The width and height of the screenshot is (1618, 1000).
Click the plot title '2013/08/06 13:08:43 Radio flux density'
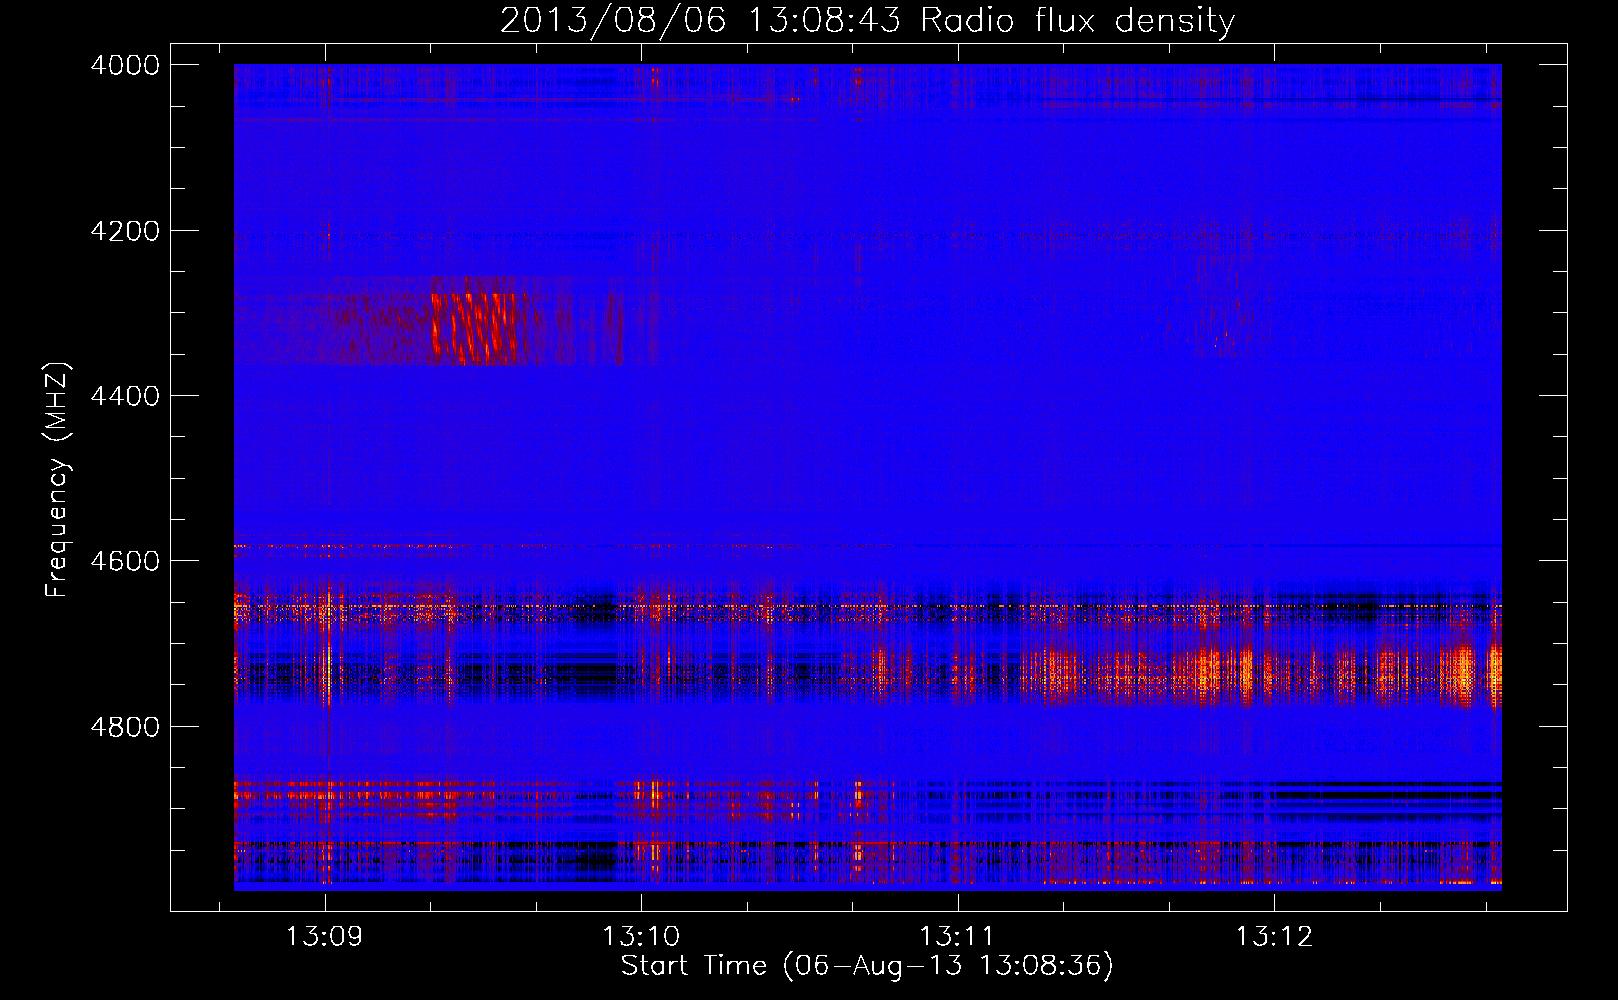click(x=867, y=20)
